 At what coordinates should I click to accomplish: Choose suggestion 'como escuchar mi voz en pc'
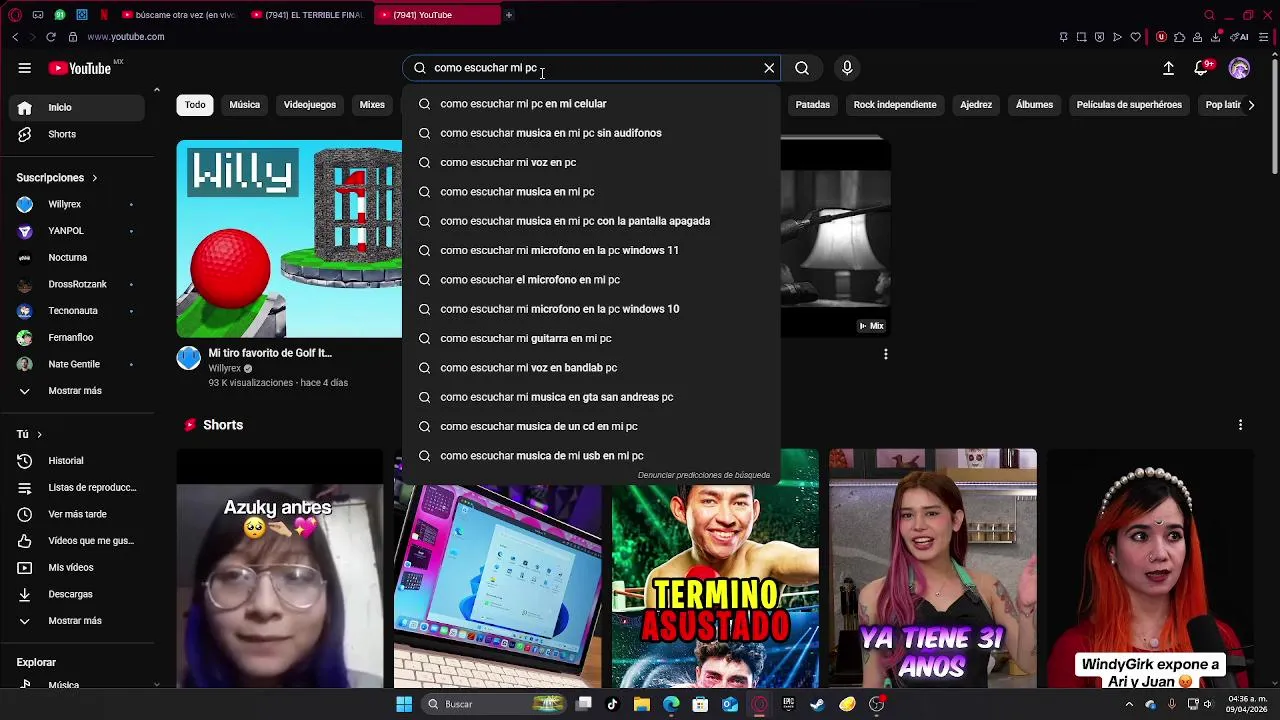pos(591,162)
